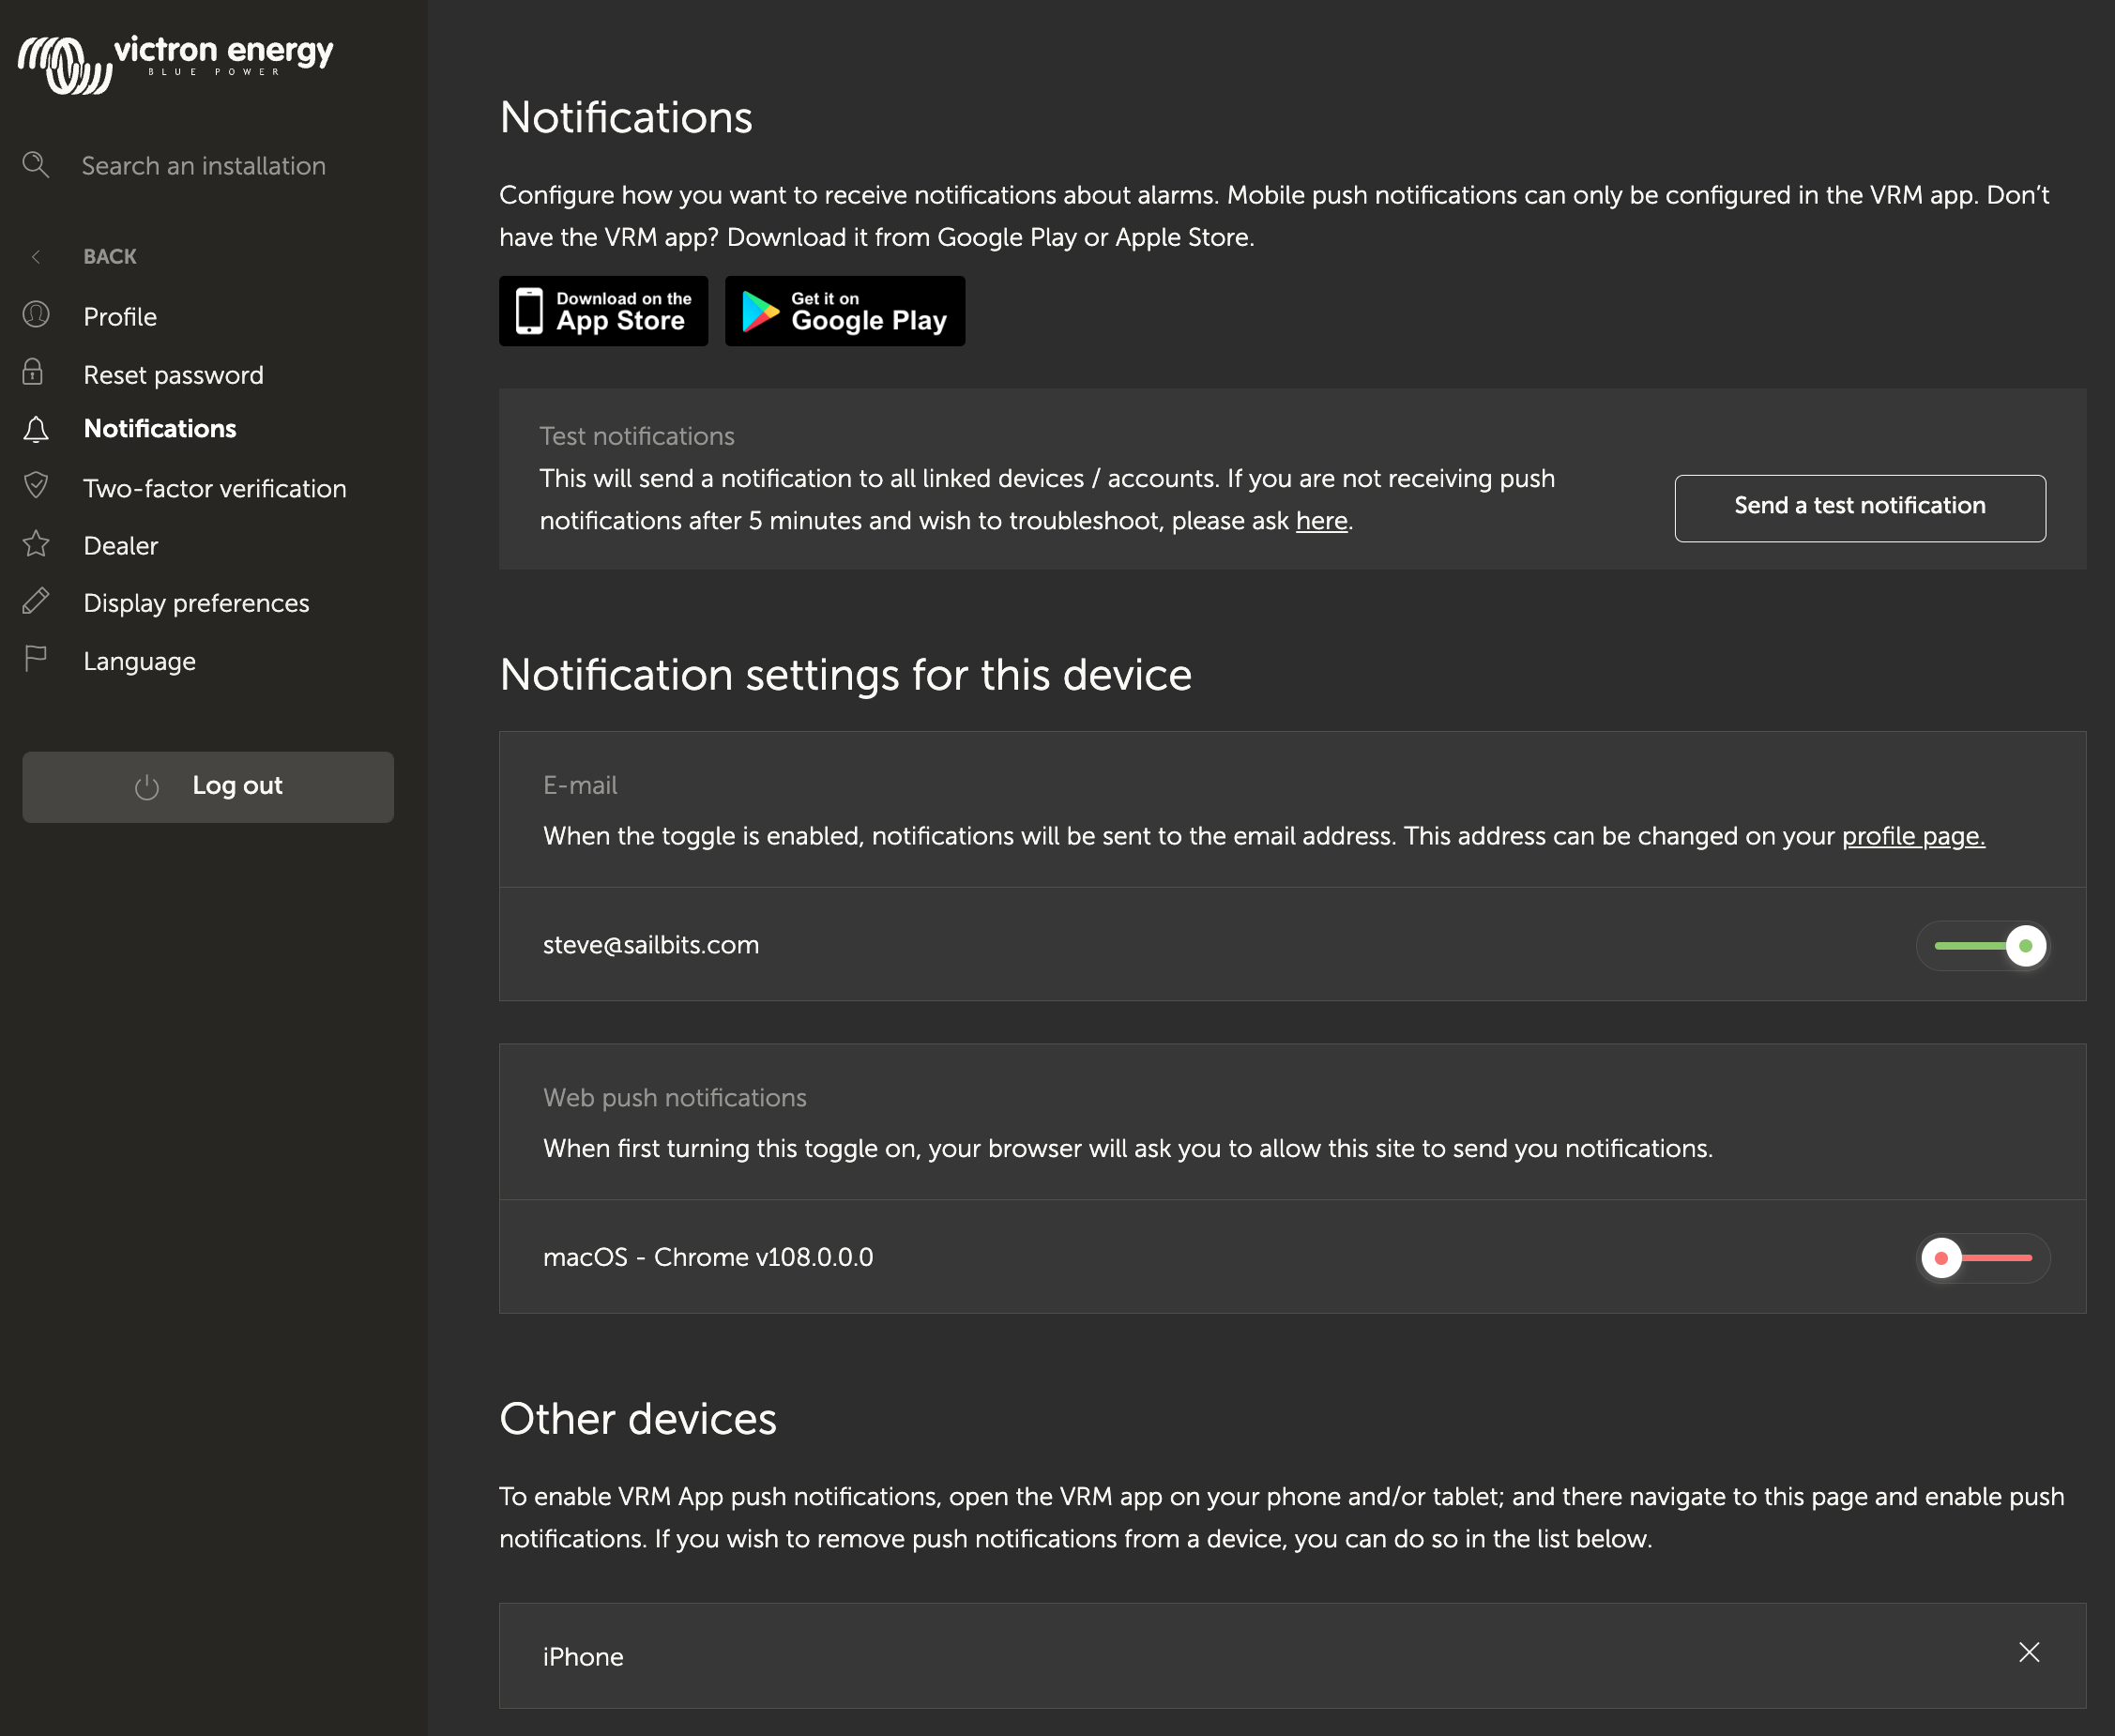Image resolution: width=2115 pixels, height=1736 pixels.
Task: Click the Reset password lock icon
Action: (33, 372)
